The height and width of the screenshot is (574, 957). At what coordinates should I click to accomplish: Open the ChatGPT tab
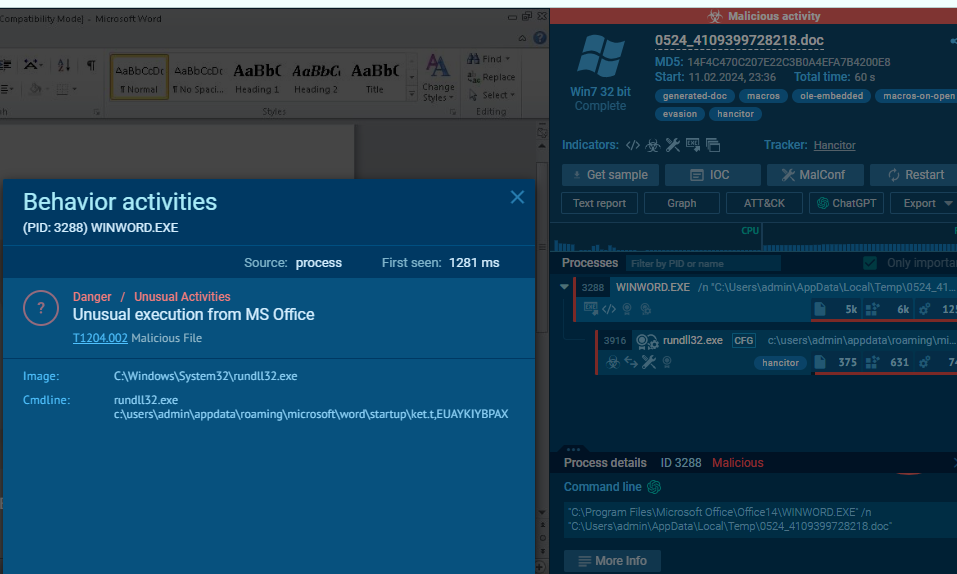click(847, 203)
